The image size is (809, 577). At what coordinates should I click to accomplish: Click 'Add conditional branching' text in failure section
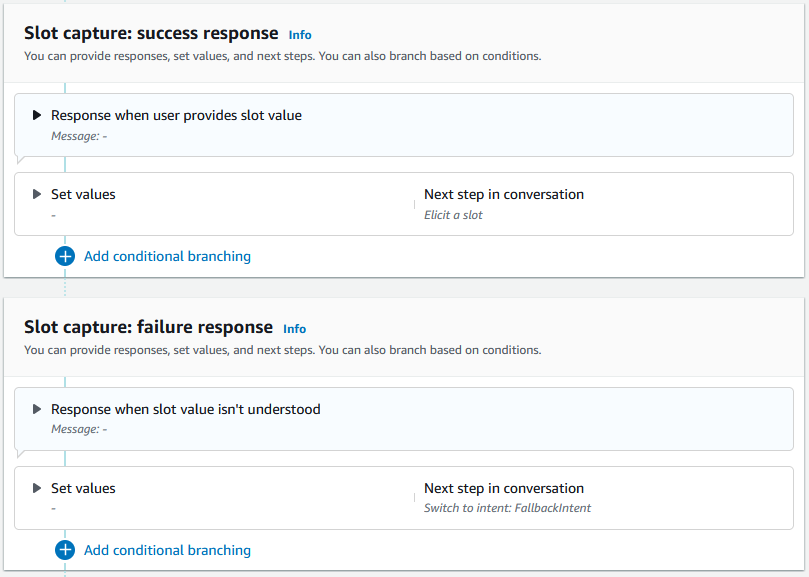(x=167, y=550)
